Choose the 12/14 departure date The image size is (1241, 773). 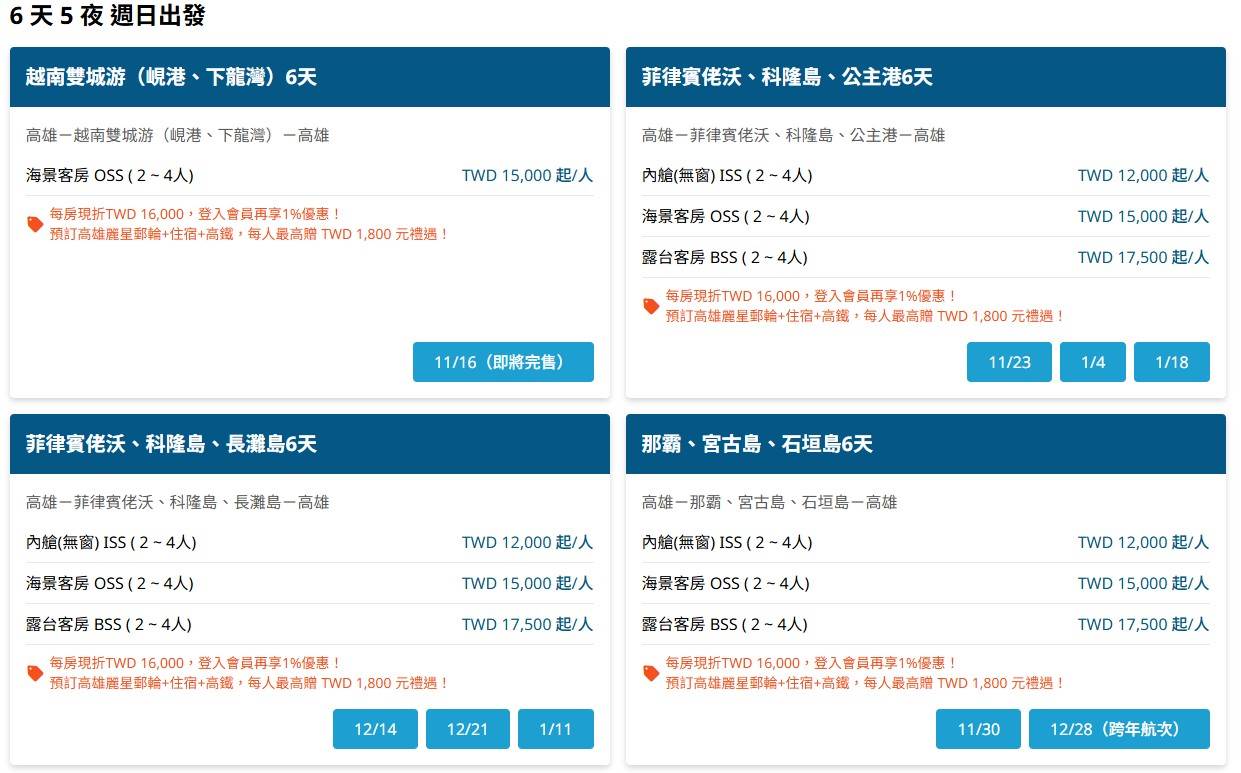click(x=375, y=729)
